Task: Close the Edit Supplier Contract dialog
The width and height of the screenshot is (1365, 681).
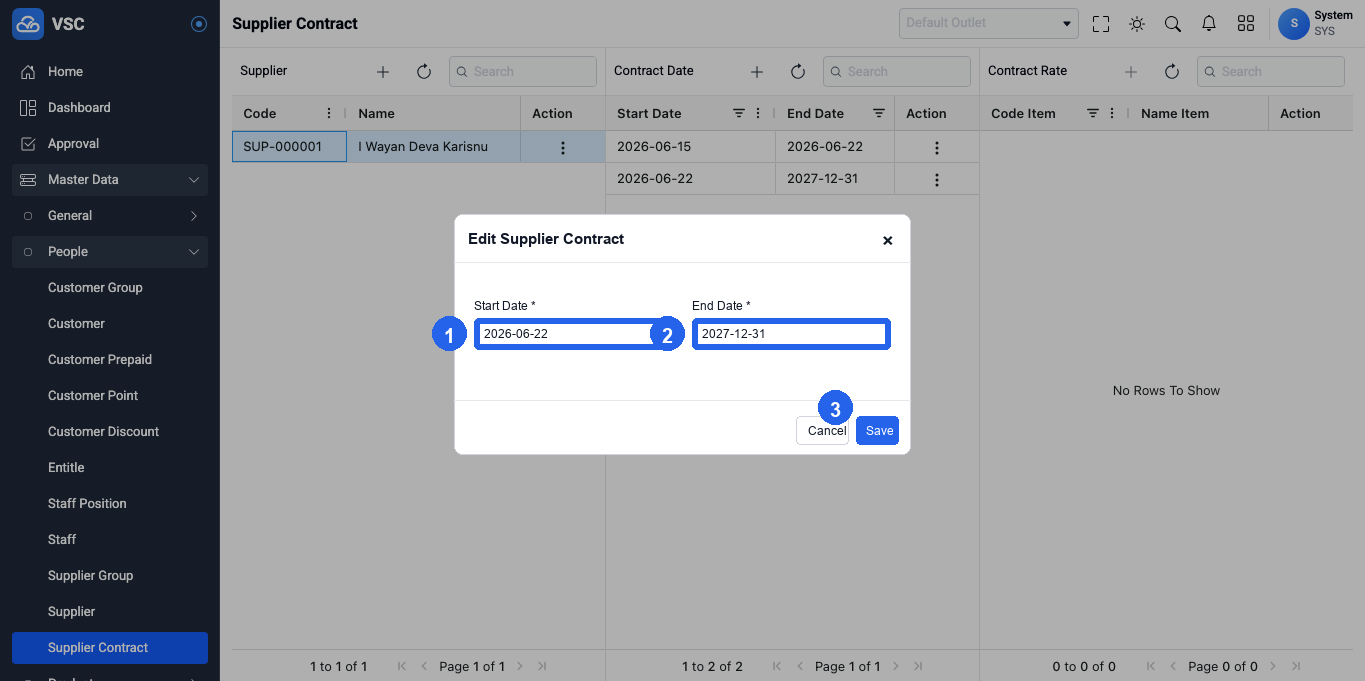Action: pyautogui.click(x=887, y=240)
